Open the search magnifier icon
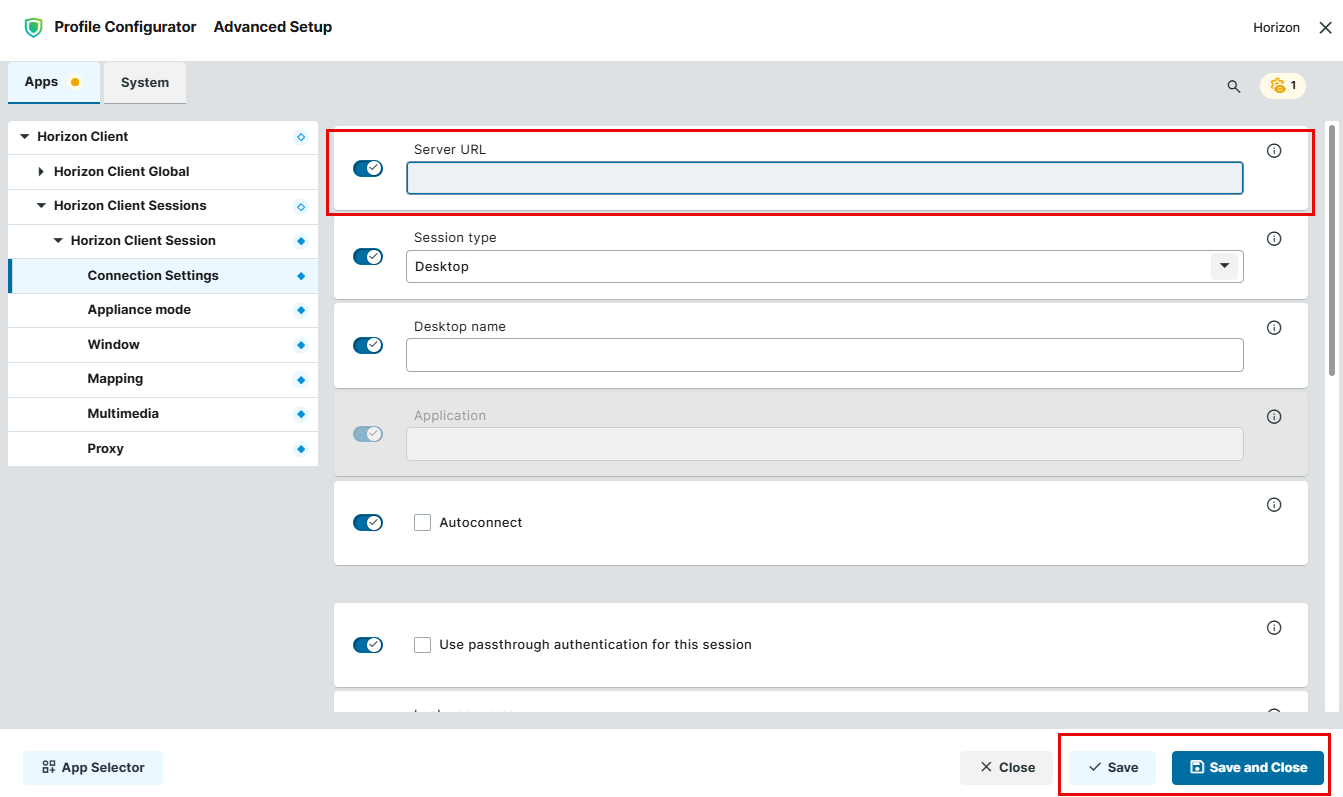The image size is (1343, 797). pyautogui.click(x=1233, y=86)
